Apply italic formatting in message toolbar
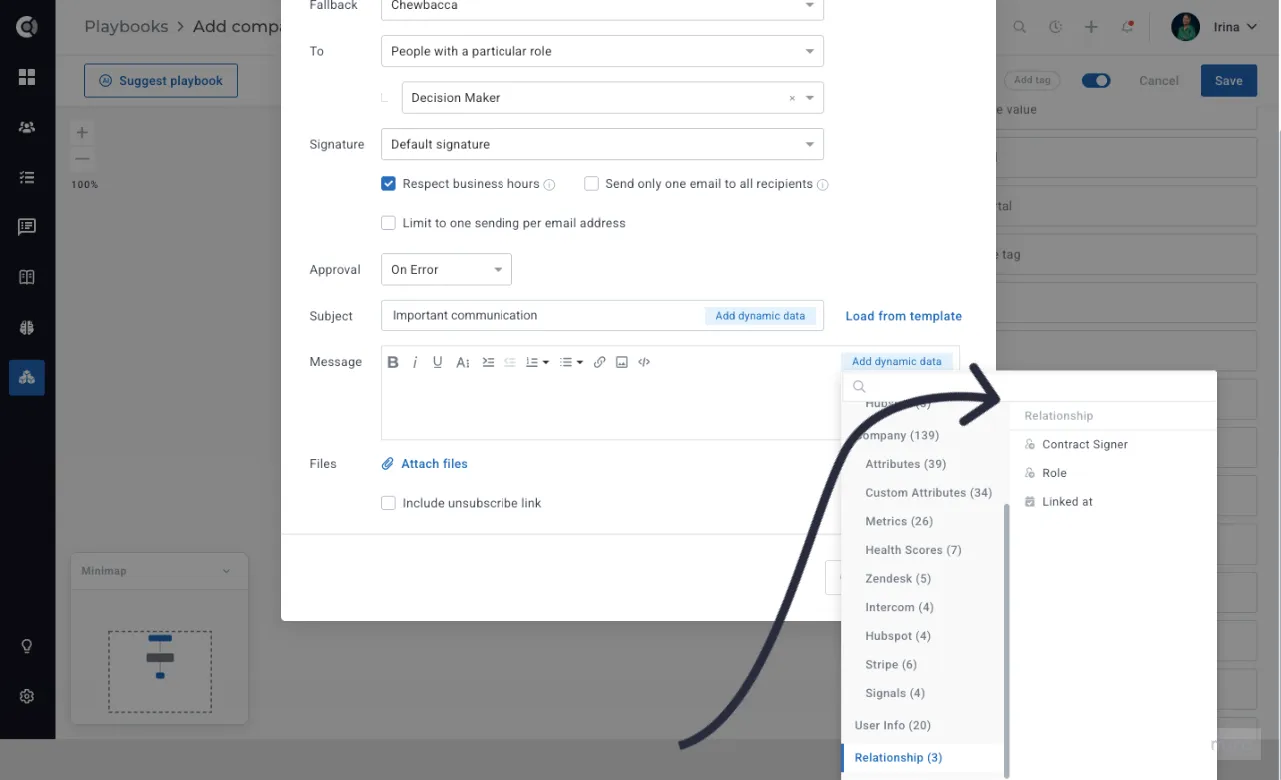 tap(415, 362)
